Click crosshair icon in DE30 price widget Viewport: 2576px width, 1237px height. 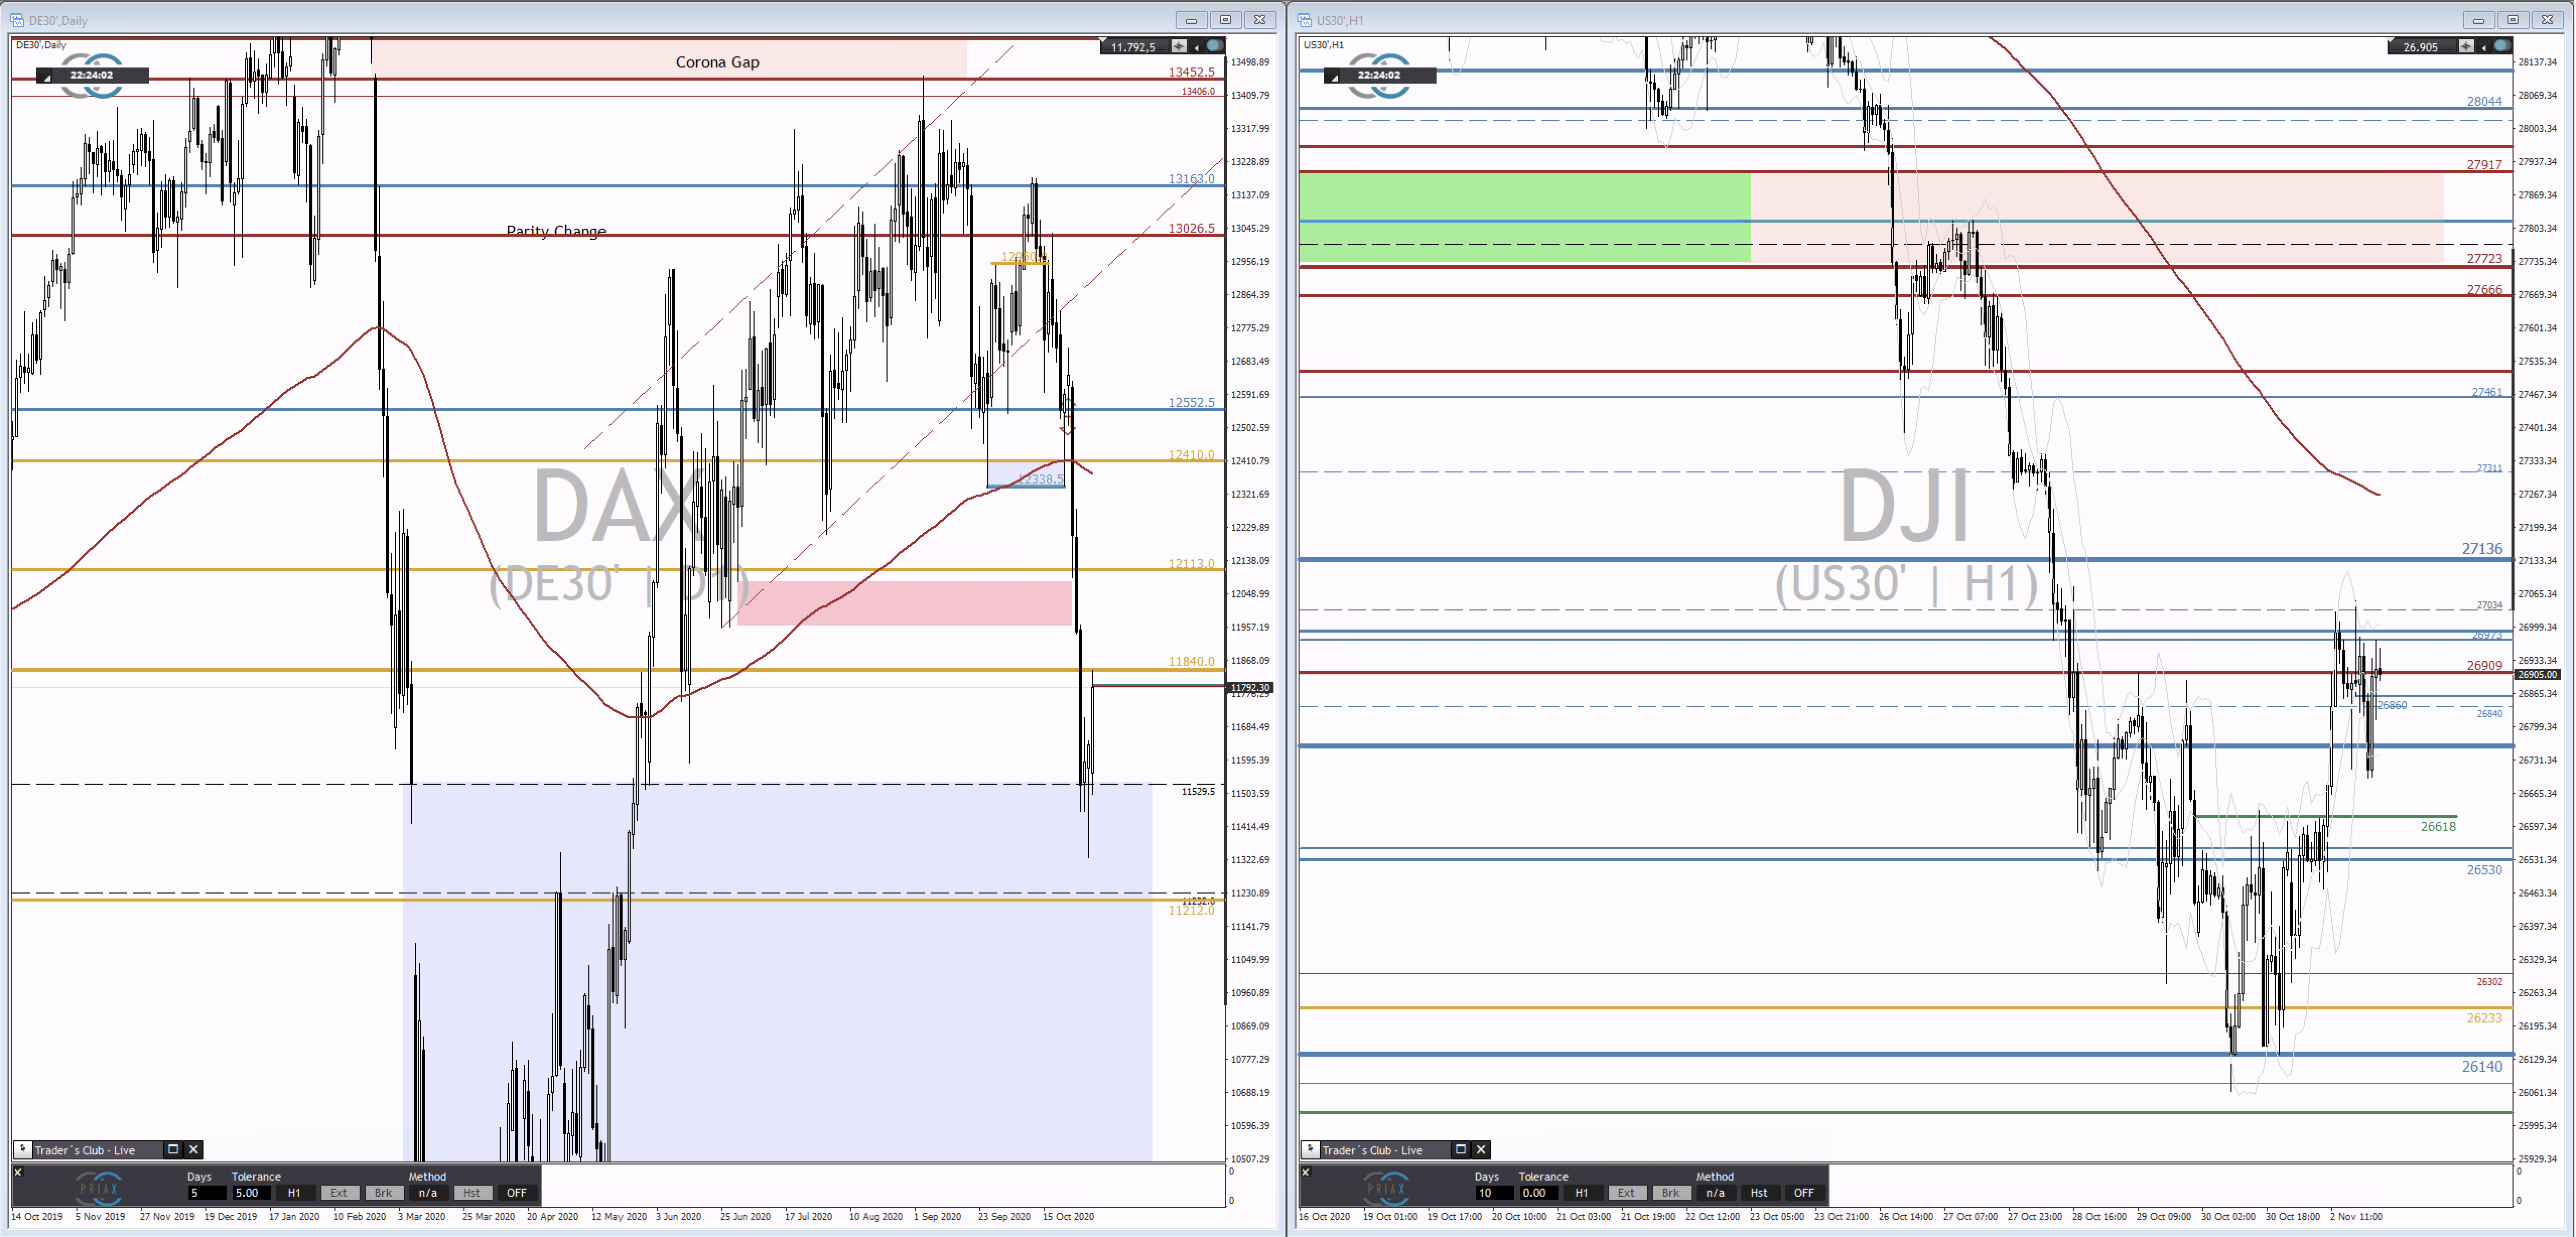pyautogui.click(x=1179, y=46)
